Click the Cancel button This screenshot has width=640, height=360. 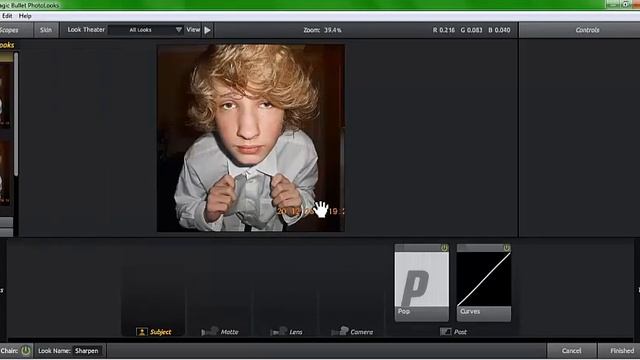571,351
